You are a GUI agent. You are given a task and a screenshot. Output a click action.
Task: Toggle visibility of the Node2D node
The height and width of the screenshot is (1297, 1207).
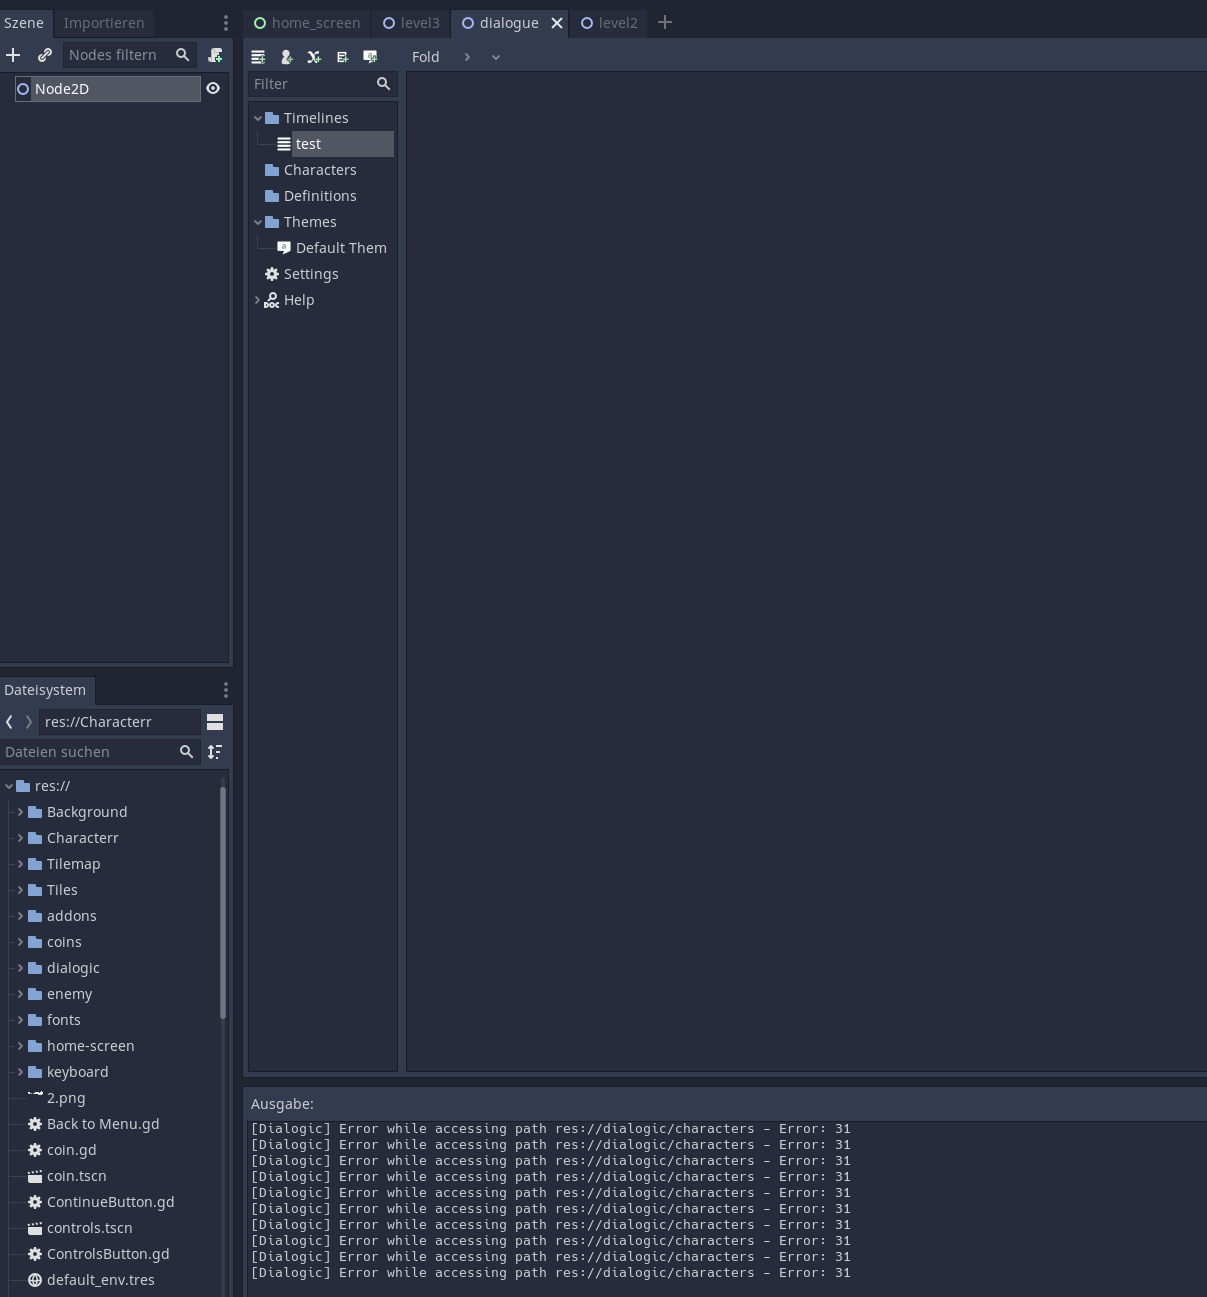click(x=213, y=88)
